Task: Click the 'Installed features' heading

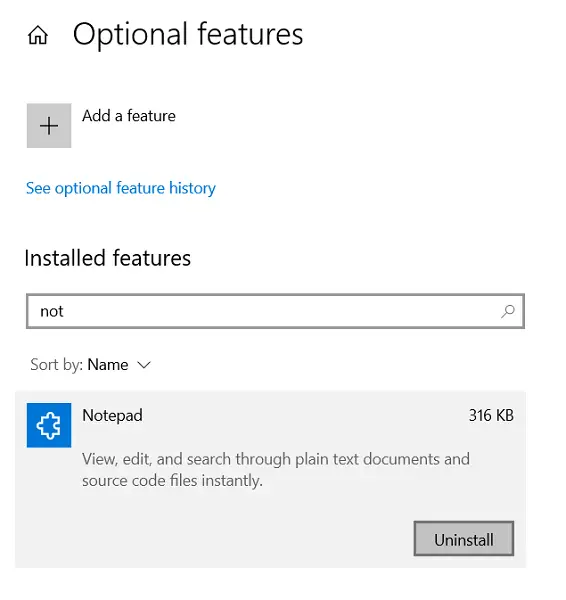Action: (x=108, y=258)
